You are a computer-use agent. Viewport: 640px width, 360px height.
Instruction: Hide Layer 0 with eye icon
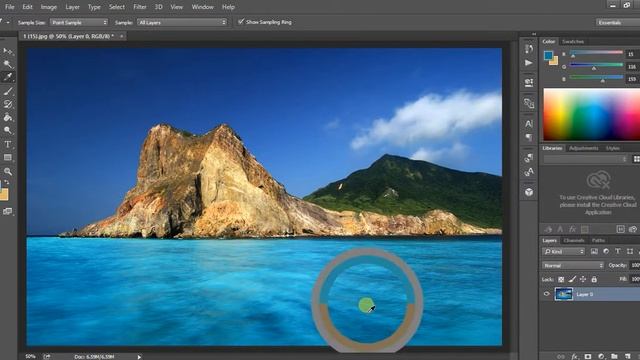click(x=547, y=294)
